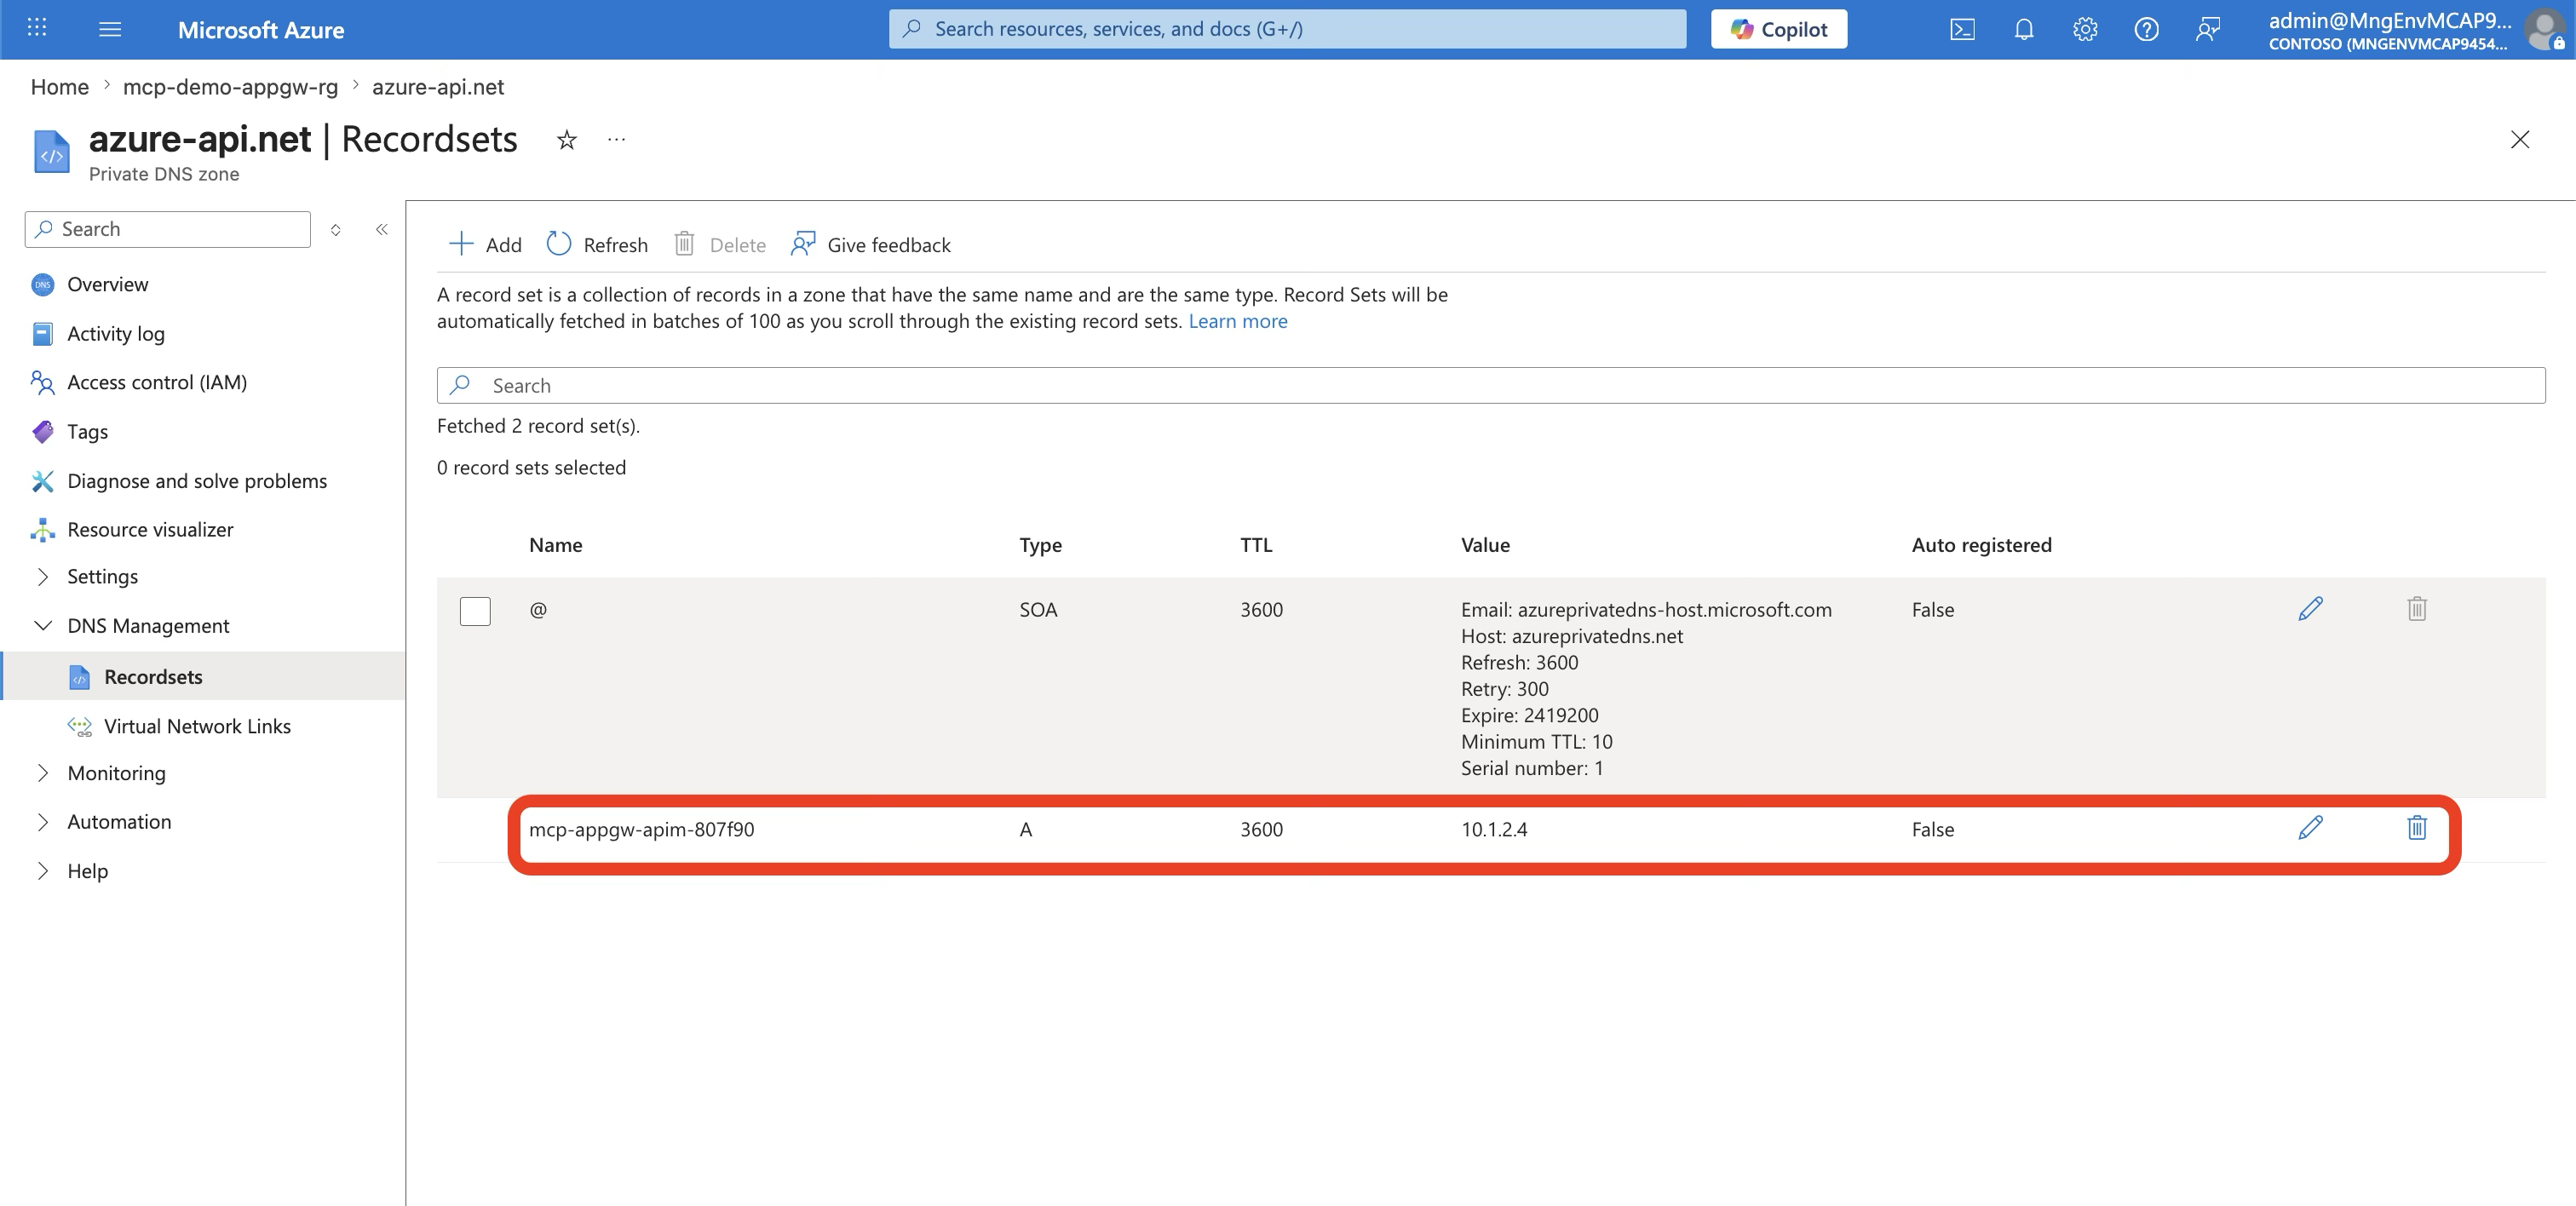Open the Learn more link about record sets
2576x1206 pixels.
point(1237,321)
